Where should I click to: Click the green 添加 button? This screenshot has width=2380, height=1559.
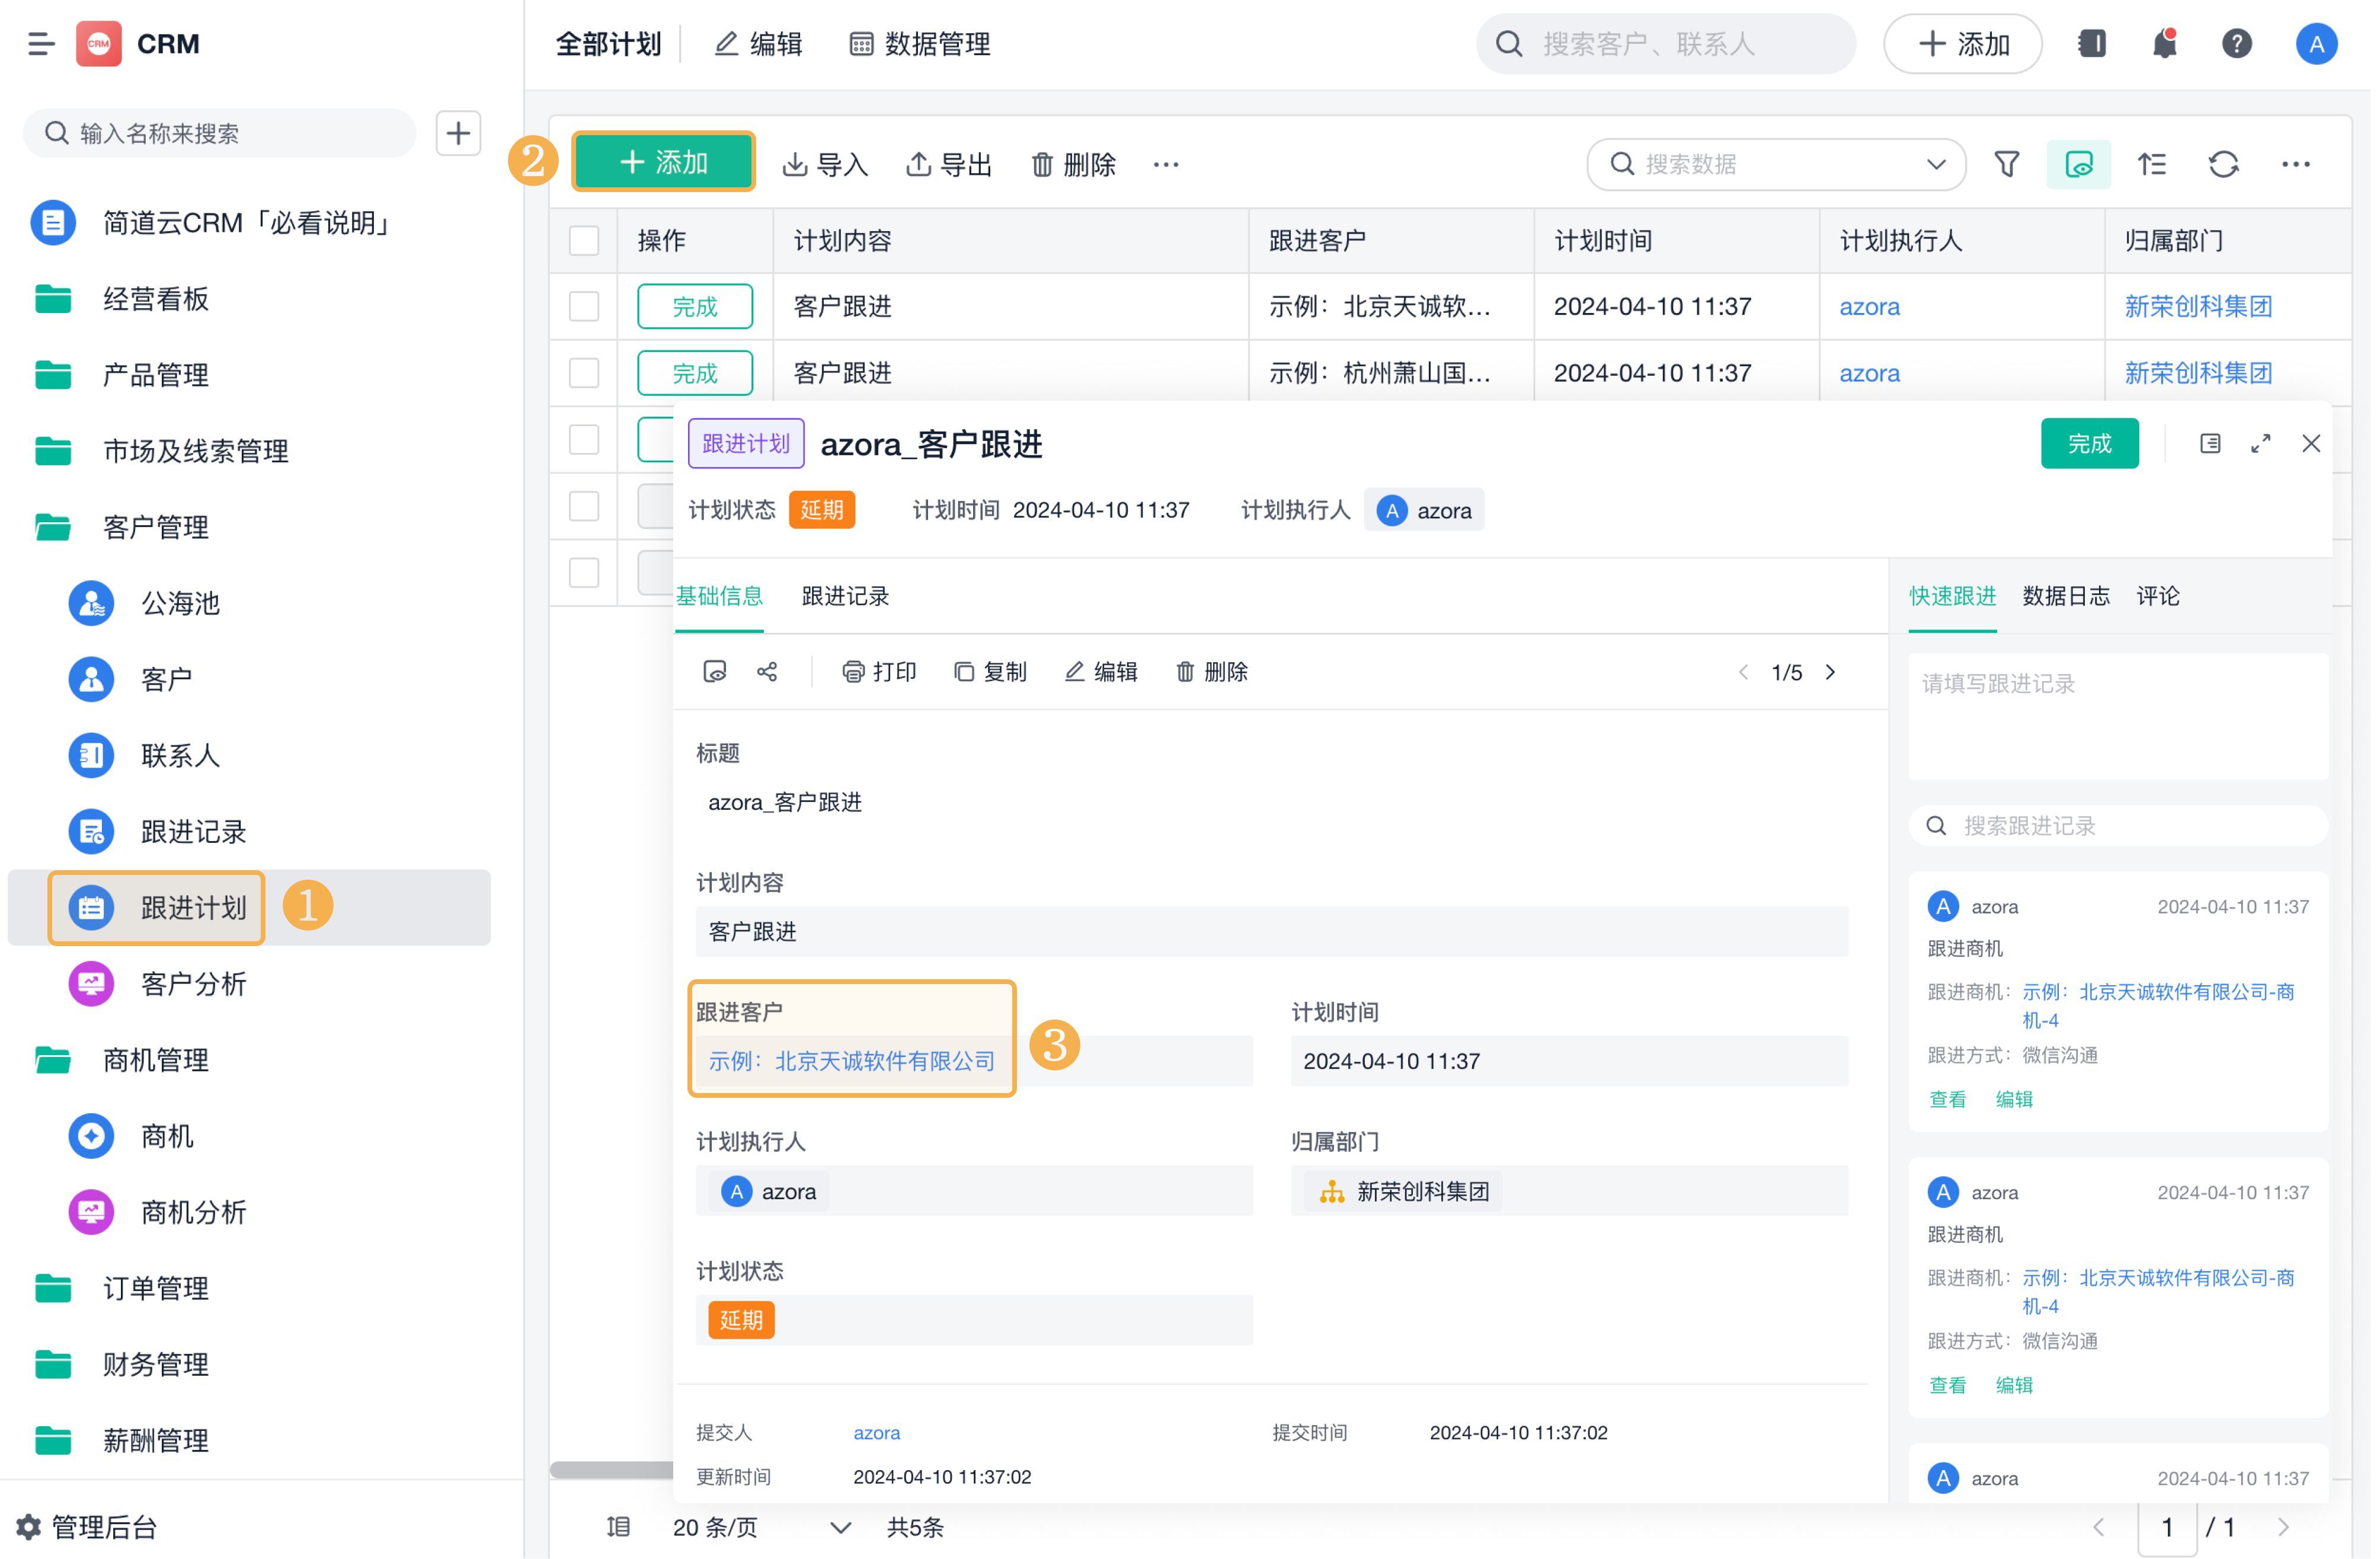pyautogui.click(x=665, y=162)
